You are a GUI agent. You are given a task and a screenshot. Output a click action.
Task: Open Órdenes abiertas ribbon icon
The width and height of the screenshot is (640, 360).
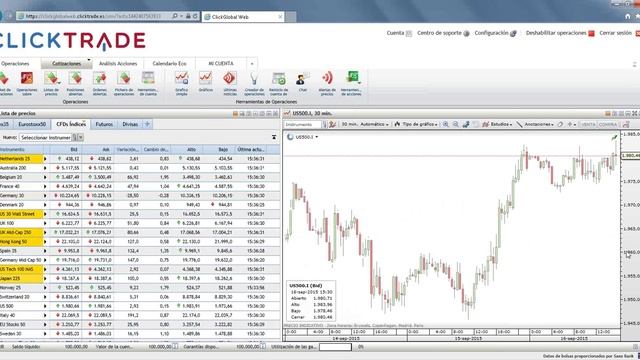(99, 83)
